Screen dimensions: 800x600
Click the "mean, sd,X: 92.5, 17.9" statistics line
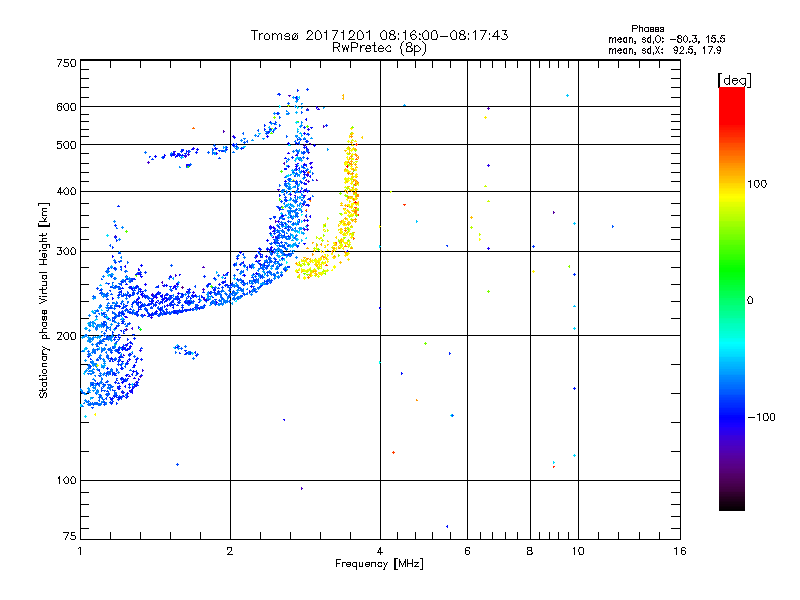pos(665,51)
